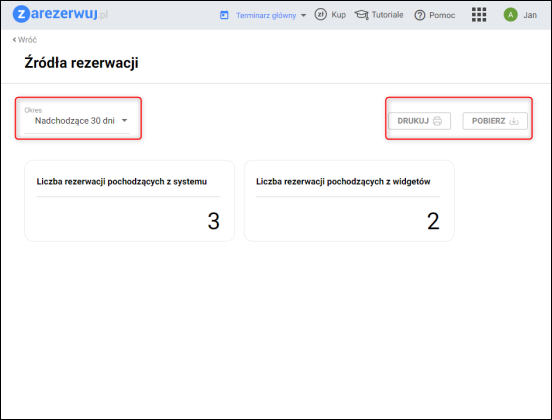The height and width of the screenshot is (420, 552).
Task: Click the arrow next to Nadchodzące 30 dni
Action: pyautogui.click(x=124, y=120)
